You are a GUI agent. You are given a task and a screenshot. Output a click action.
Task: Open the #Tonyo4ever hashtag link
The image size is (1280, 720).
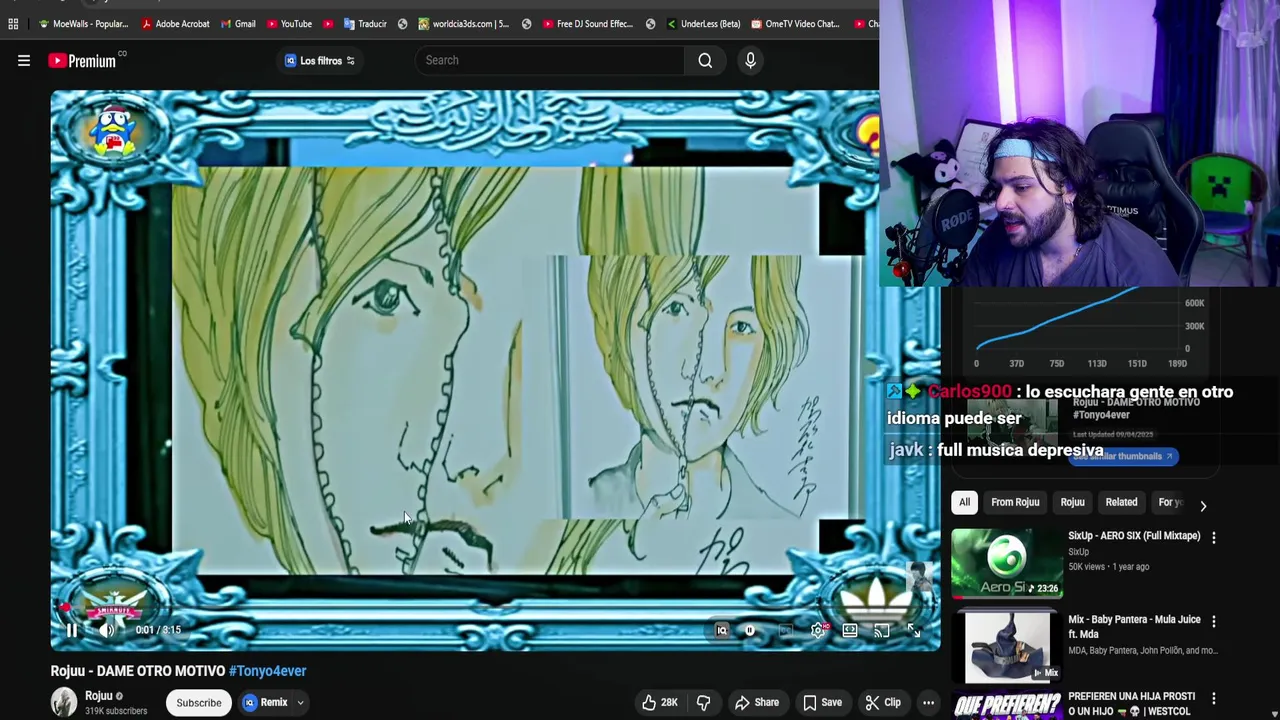pos(267,671)
